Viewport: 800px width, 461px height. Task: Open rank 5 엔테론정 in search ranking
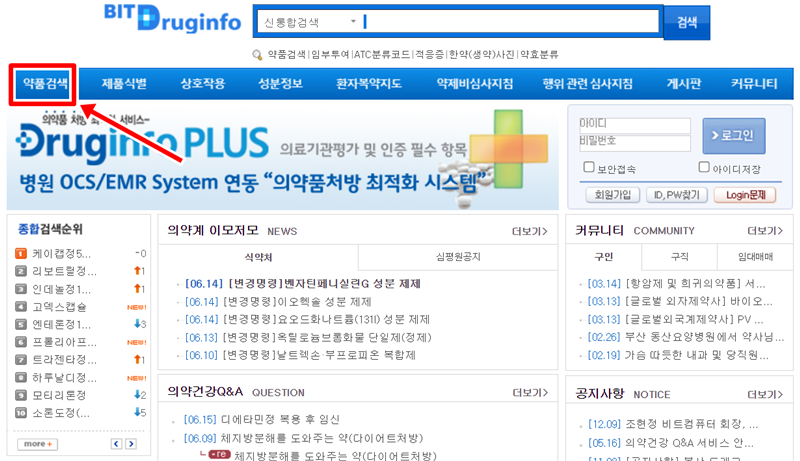tap(61, 324)
